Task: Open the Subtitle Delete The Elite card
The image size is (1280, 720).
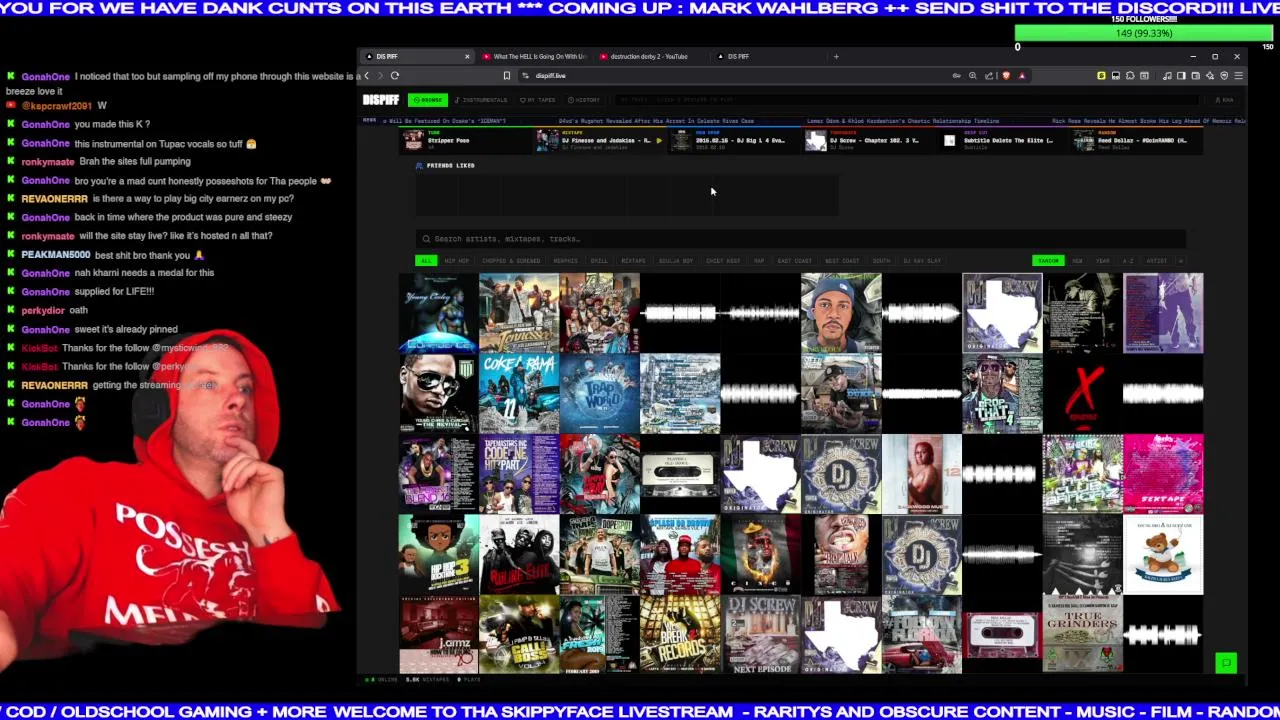Action: [x=1000, y=141]
